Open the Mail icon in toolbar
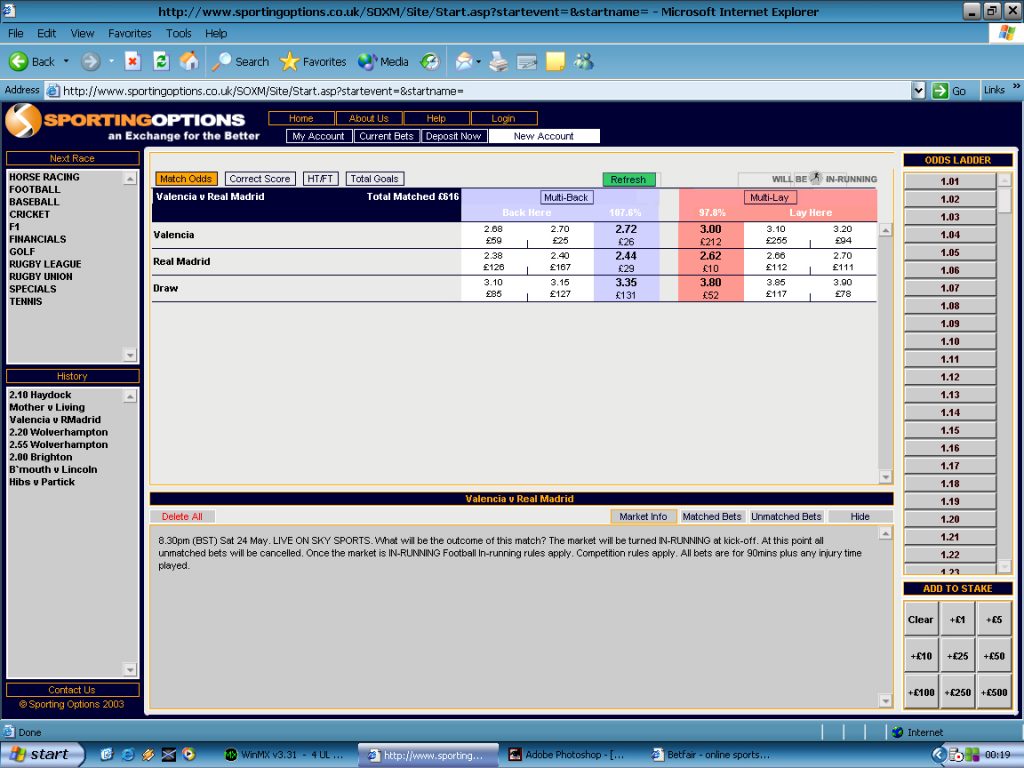 pyautogui.click(x=464, y=62)
